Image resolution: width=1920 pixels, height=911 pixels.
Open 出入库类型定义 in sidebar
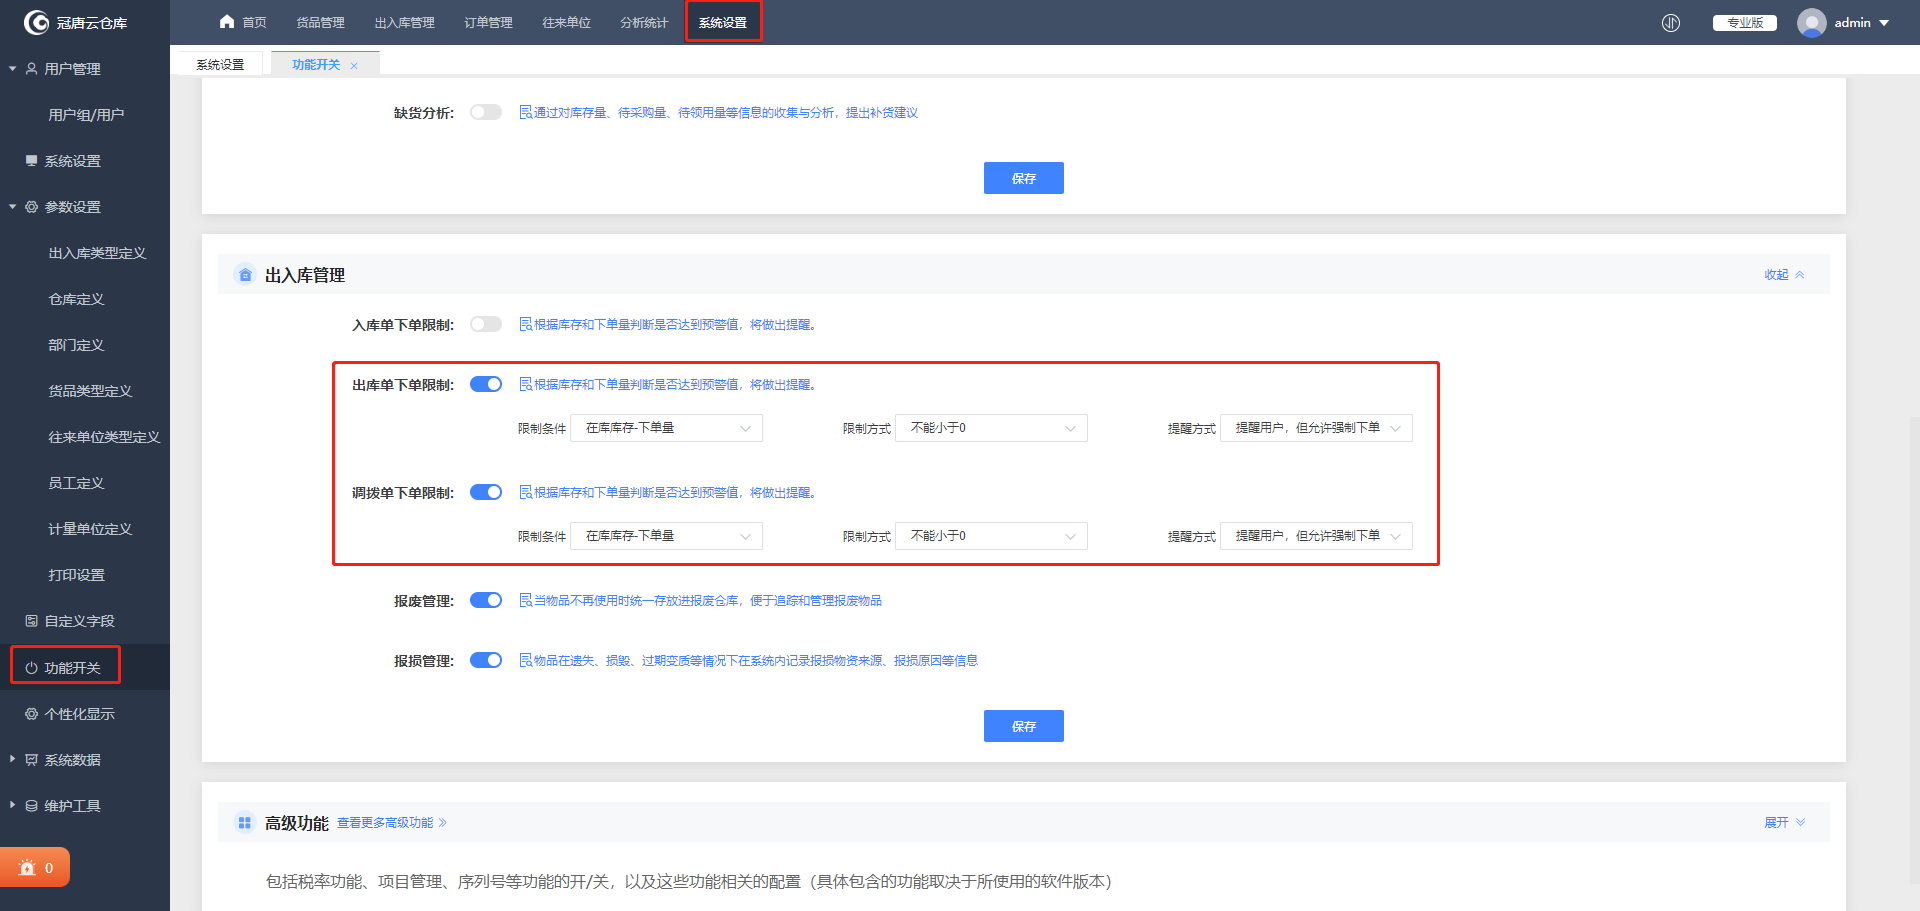[97, 253]
